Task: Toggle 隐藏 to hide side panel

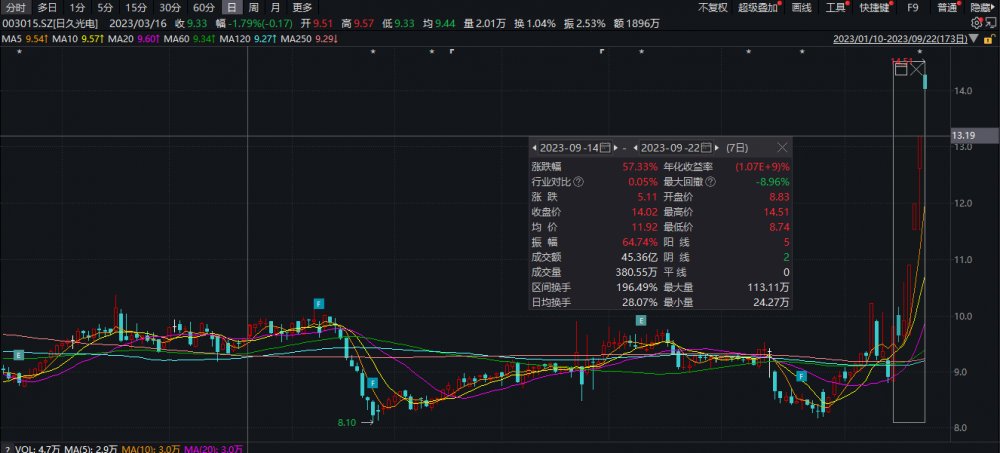Action: 983,8
